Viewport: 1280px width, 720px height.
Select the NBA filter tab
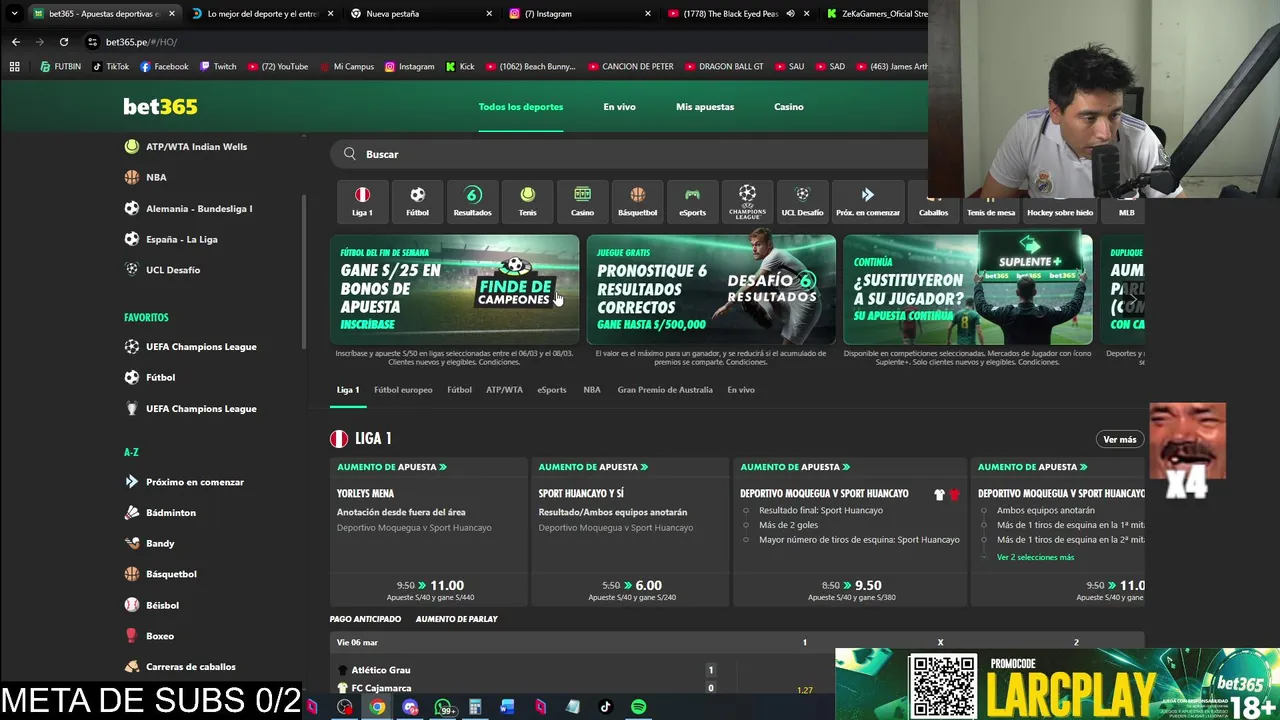point(592,390)
